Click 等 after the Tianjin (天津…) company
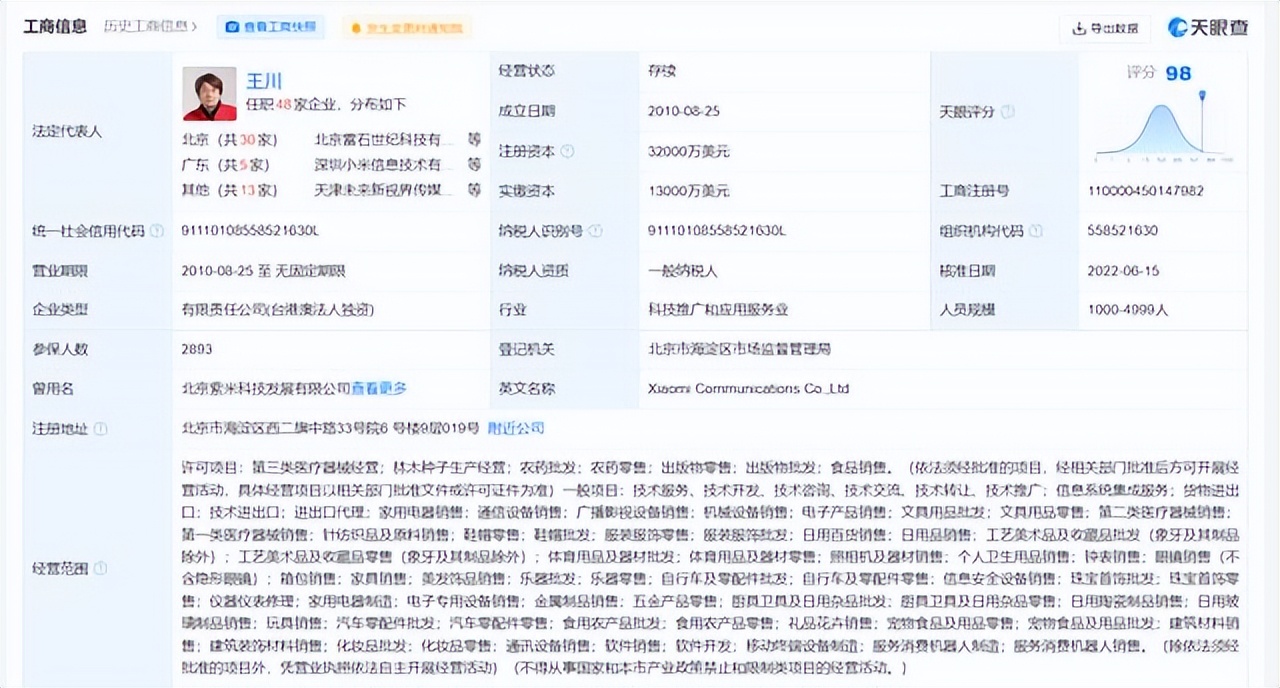 pyautogui.click(x=474, y=190)
